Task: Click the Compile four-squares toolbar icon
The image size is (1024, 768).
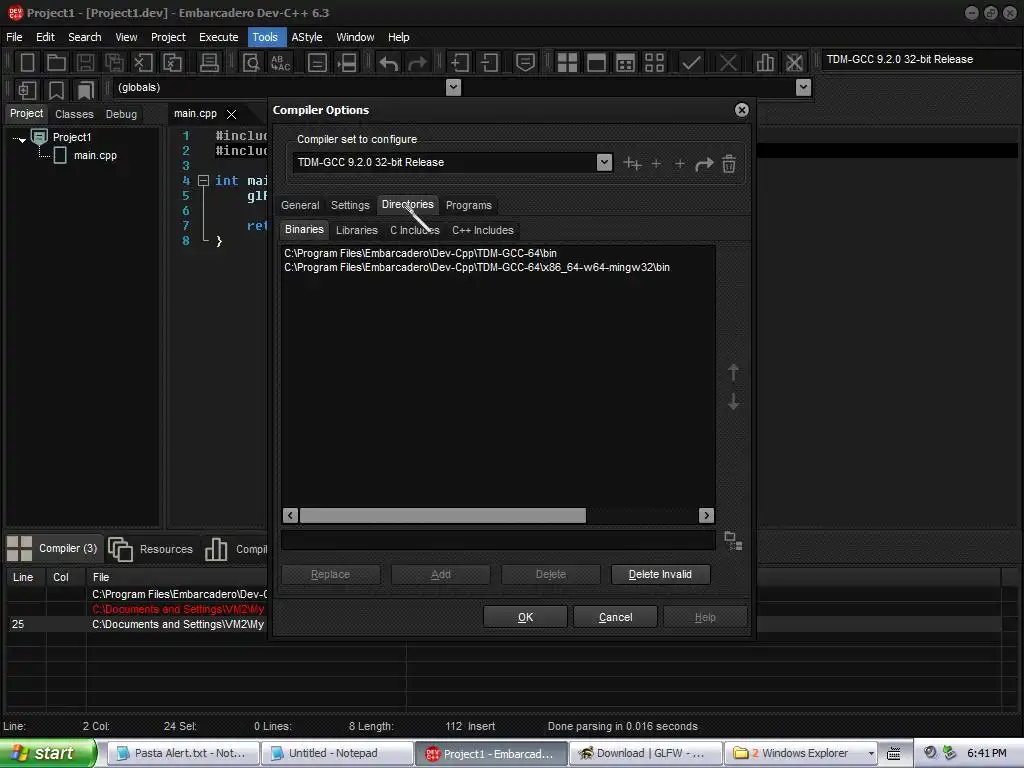Action: (x=567, y=63)
